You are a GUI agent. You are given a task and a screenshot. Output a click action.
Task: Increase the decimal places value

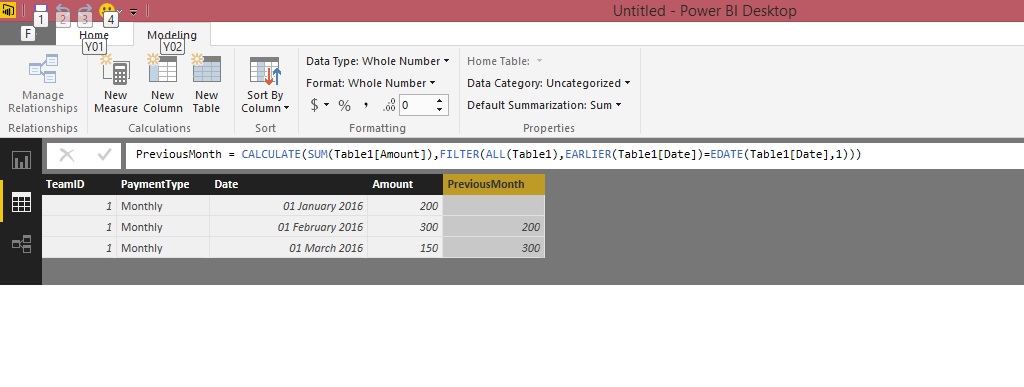pos(440,101)
